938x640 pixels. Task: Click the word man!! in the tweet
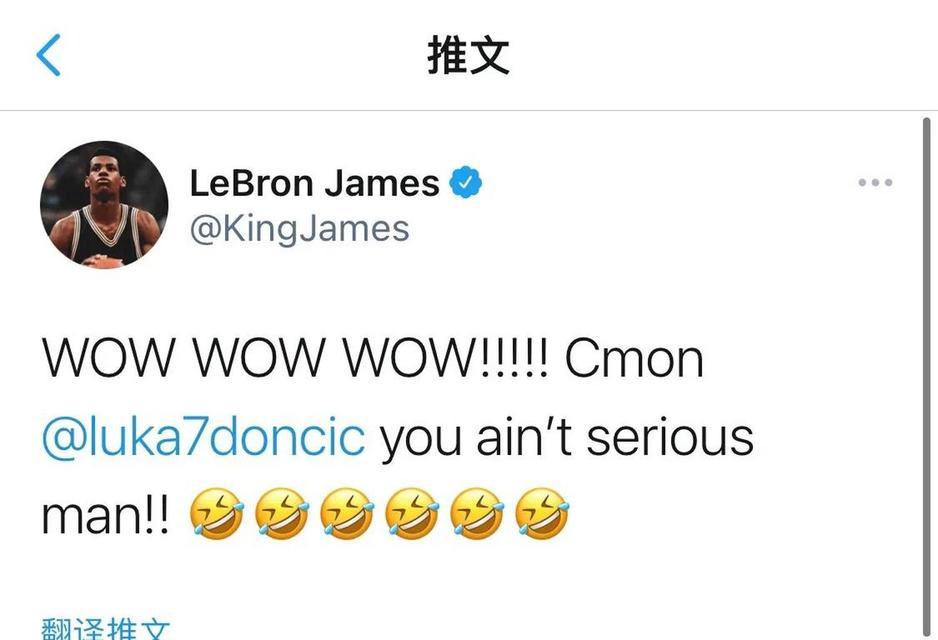click(106, 515)
